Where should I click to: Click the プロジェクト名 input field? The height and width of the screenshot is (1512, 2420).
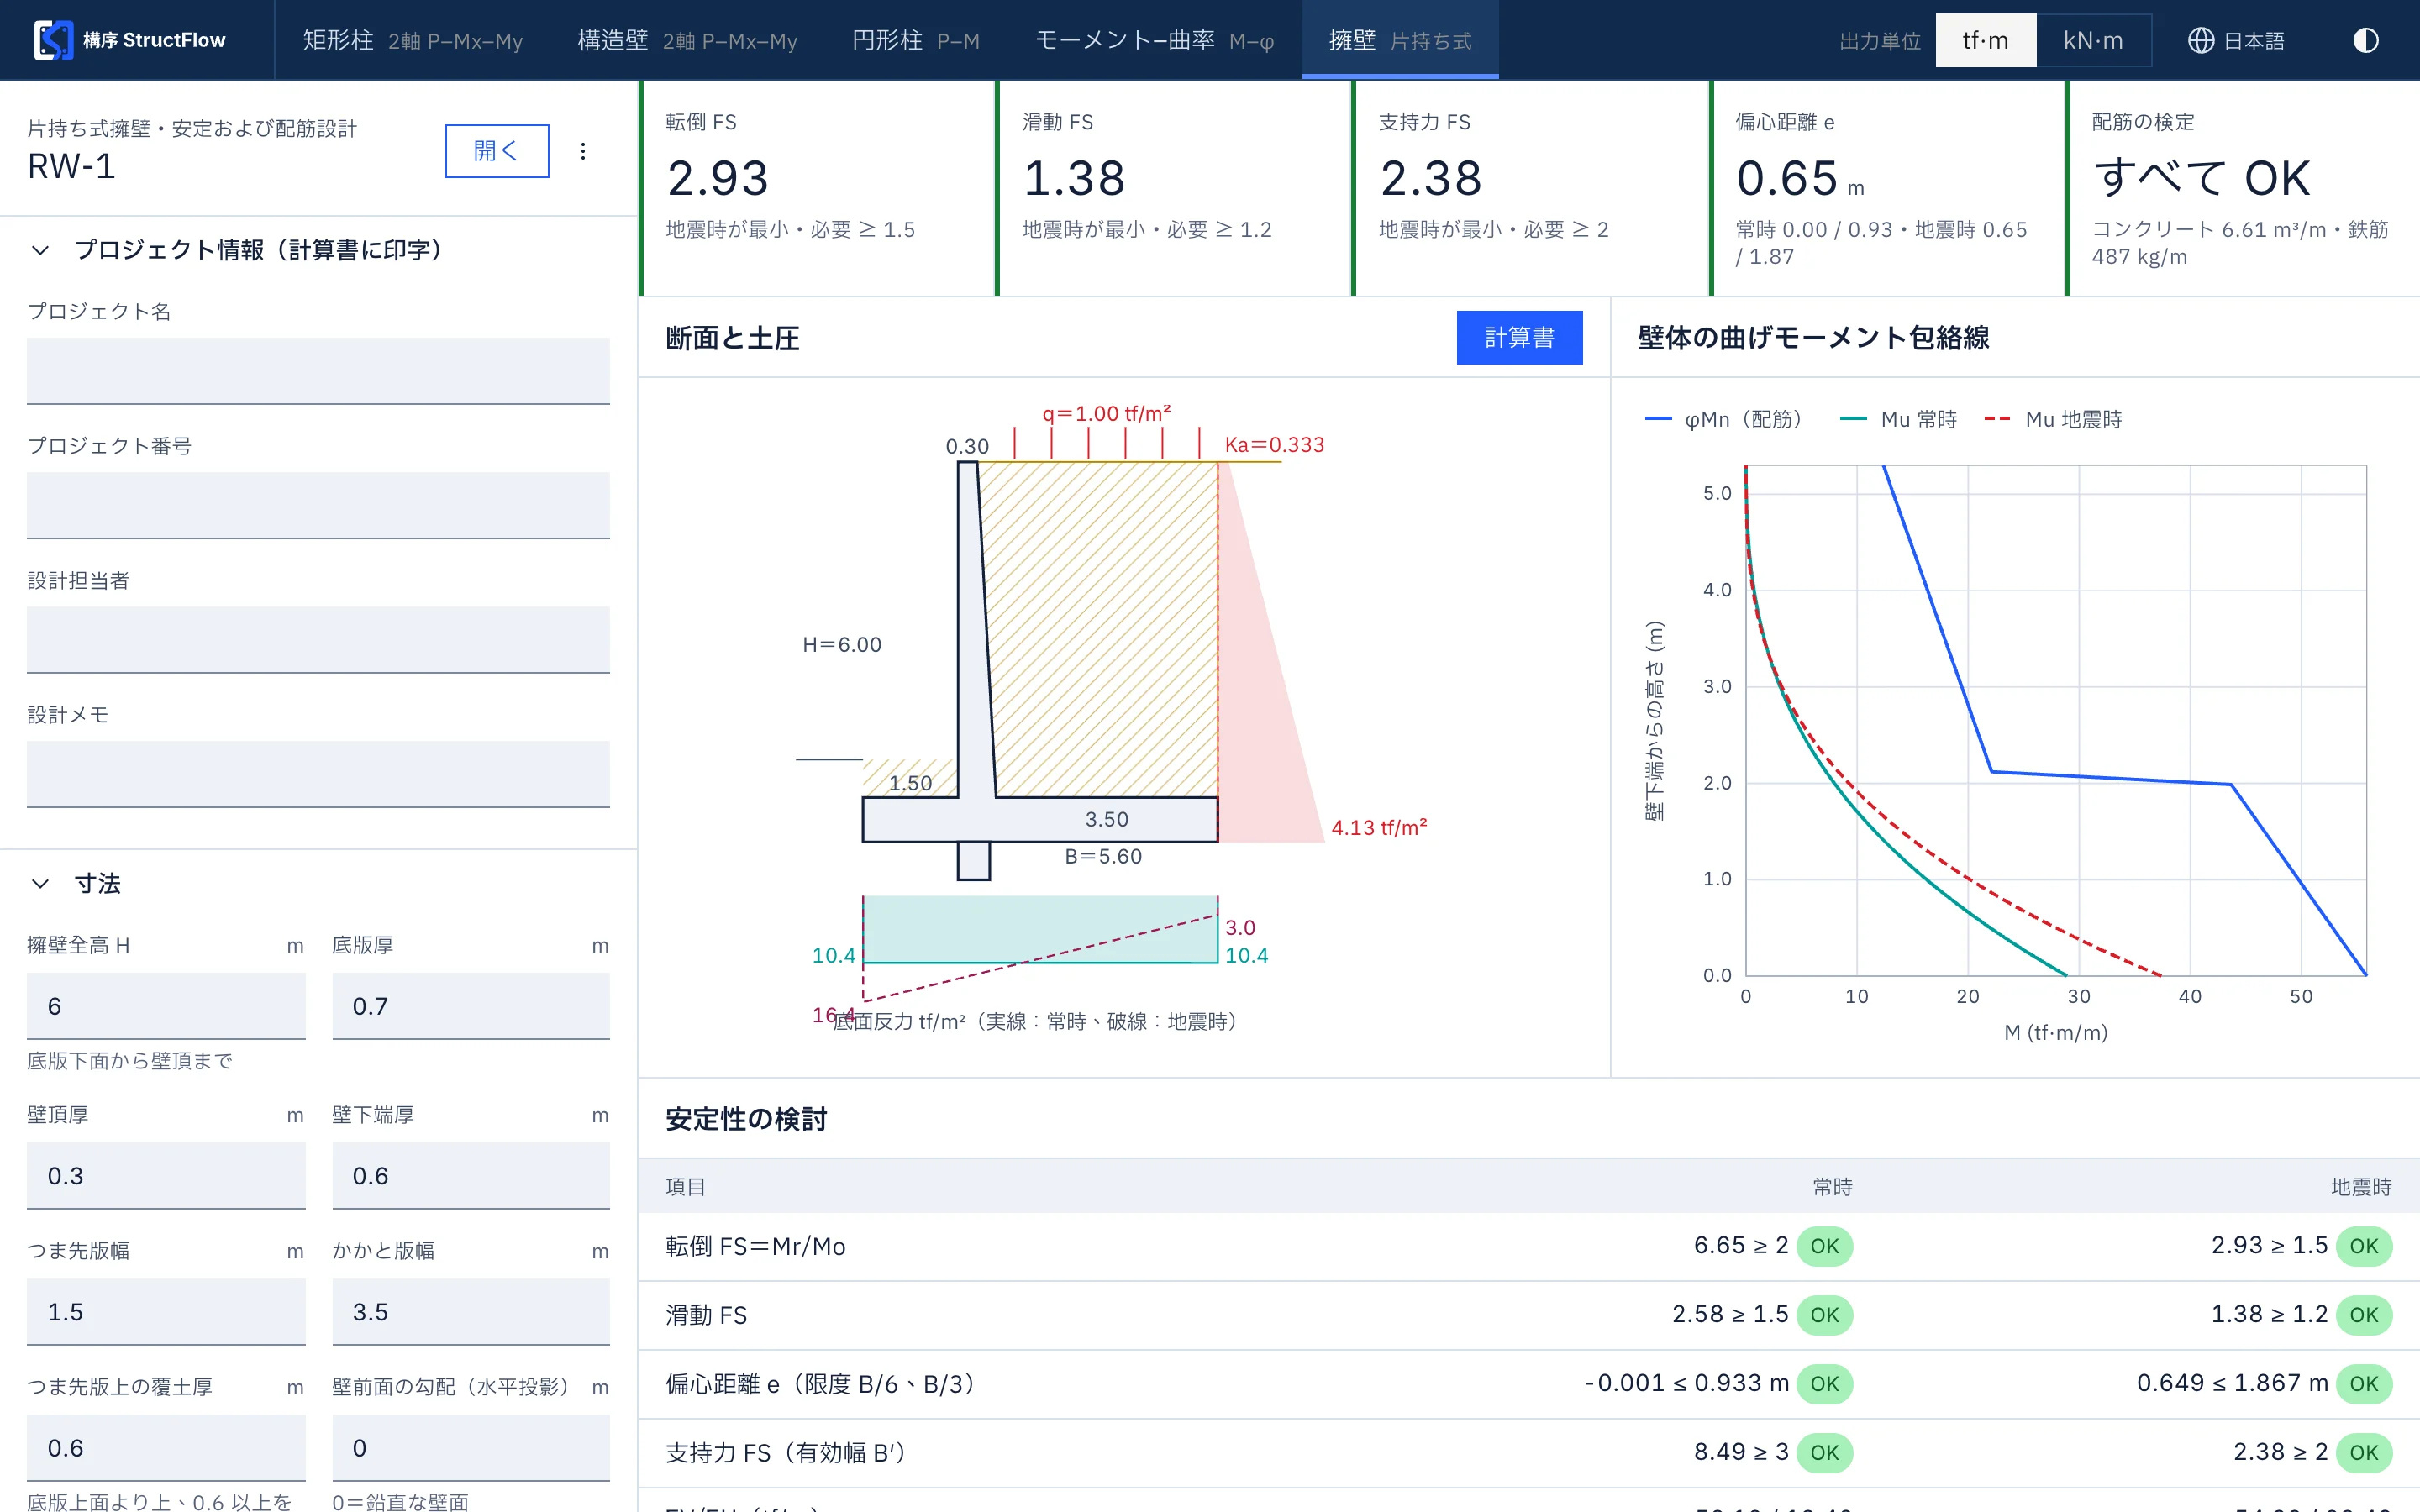pos(318,371)
